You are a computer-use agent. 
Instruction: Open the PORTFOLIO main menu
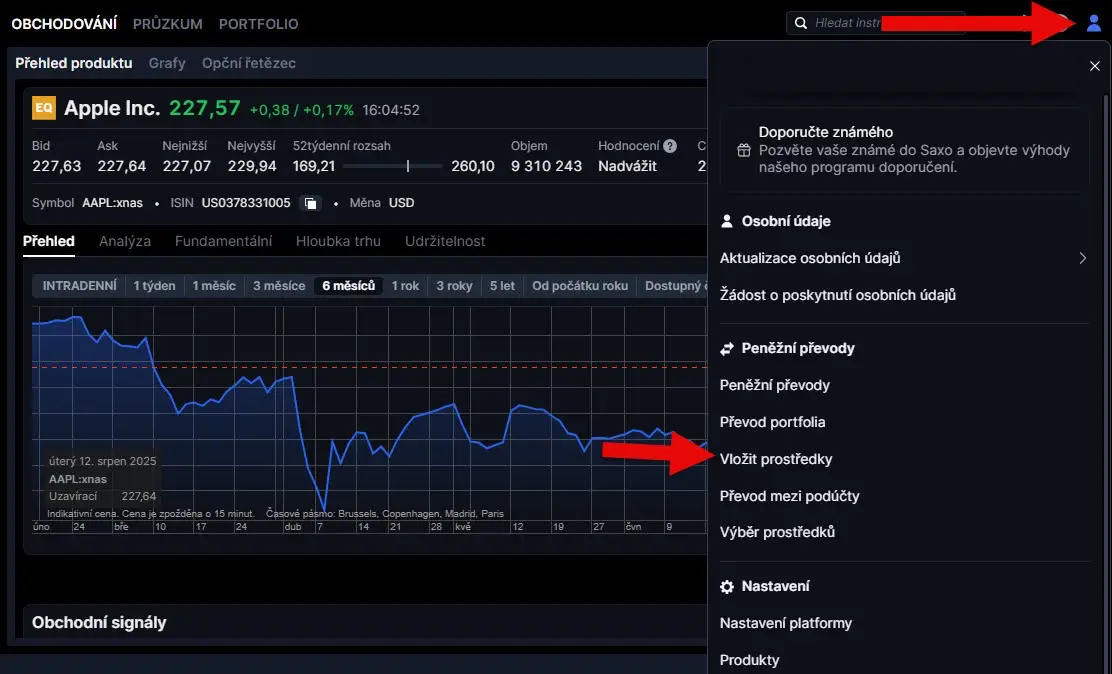258,24
